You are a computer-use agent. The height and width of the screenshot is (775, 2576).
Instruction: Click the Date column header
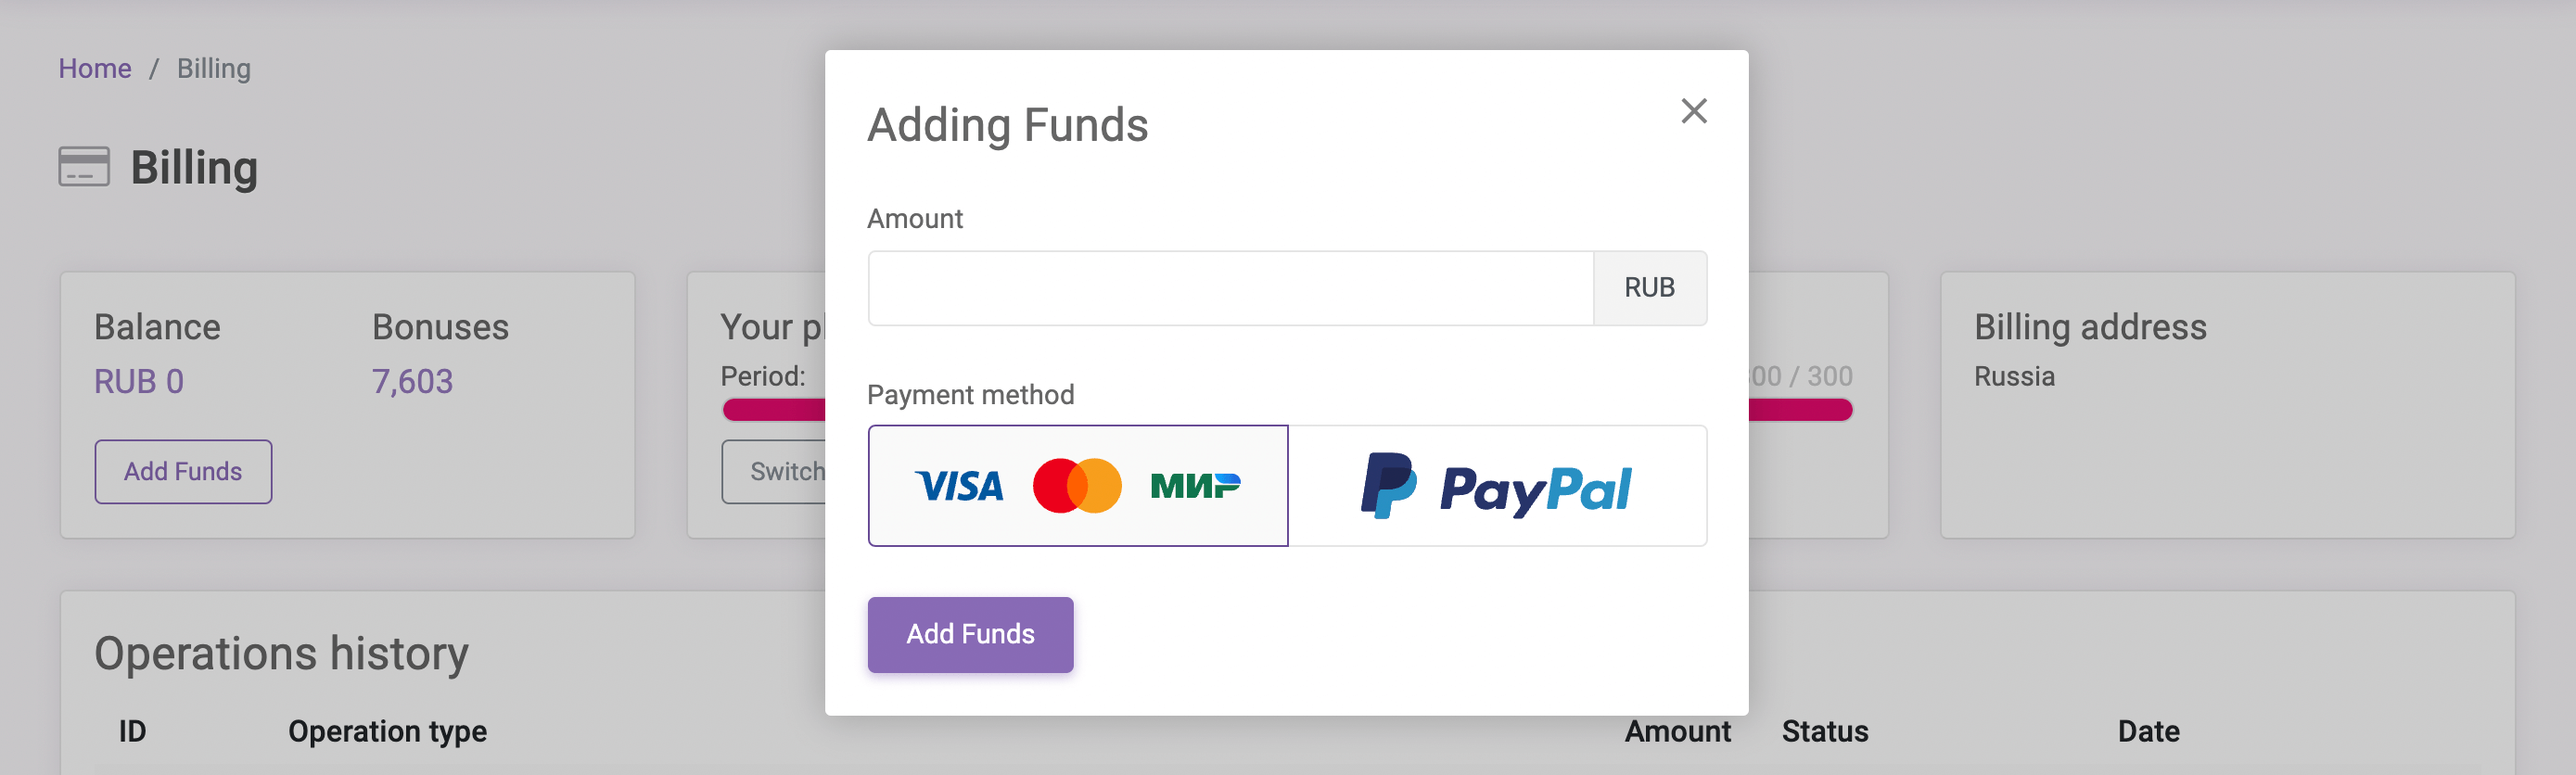coord(2148,731)
